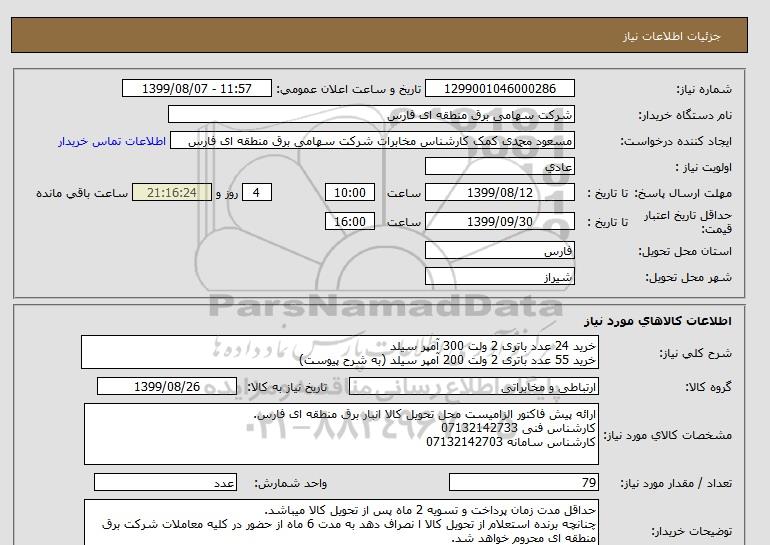Viewport: 770px width, 545px height.
Task: Click the label مشخصات کالای مورد نیاز
Action: (x=667, y=435)
